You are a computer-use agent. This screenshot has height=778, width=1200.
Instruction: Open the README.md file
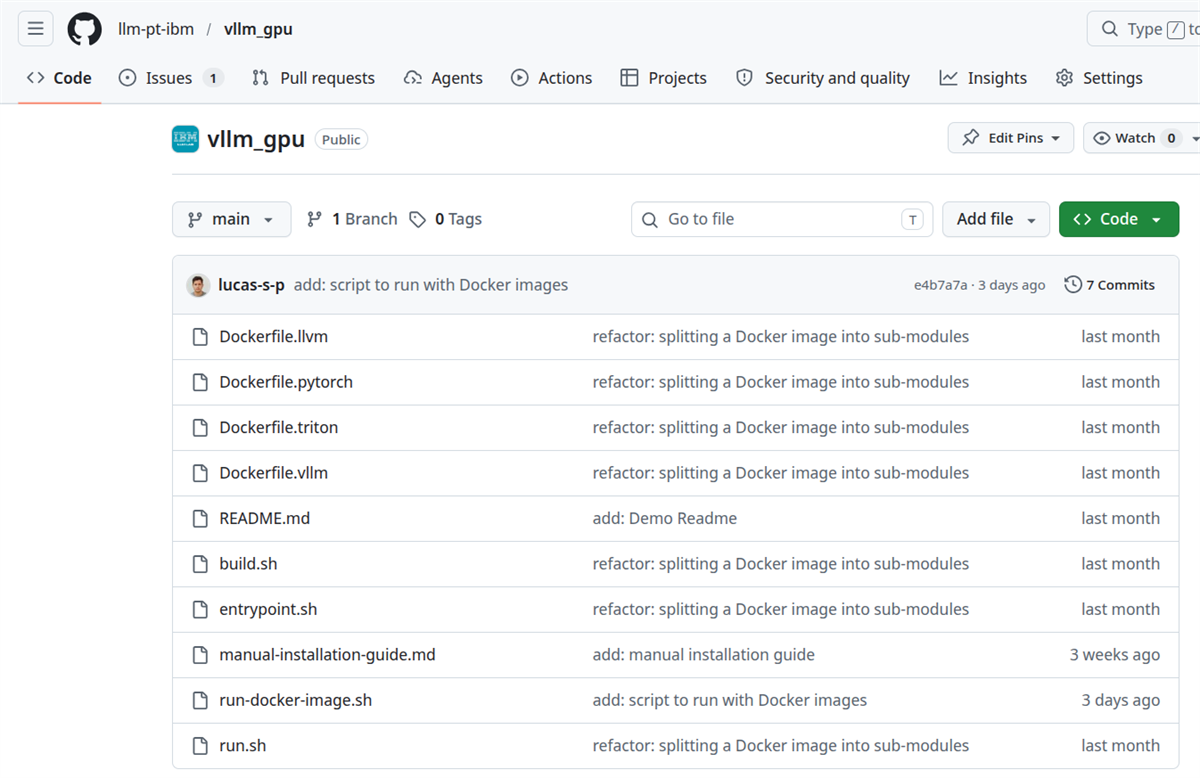265,519
